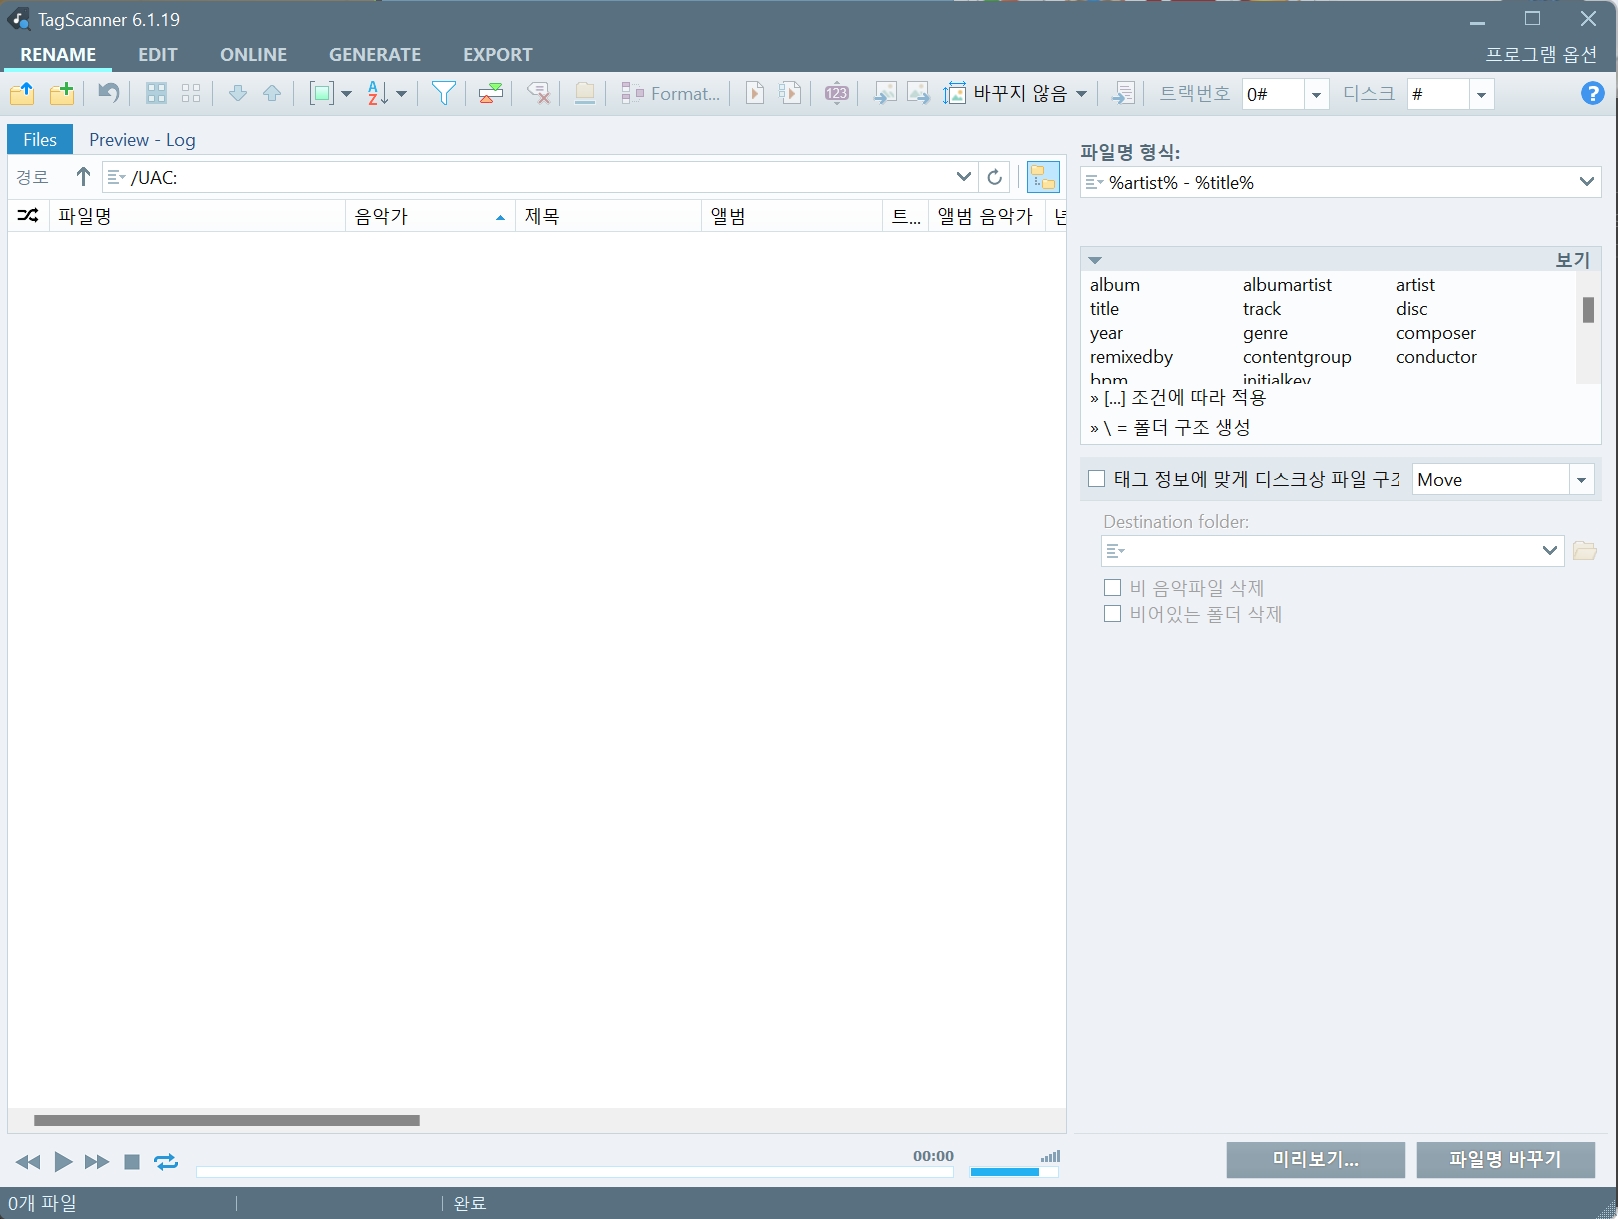This screenshot has height=1219, width=1618.
Task: Click the 미리보기... button
Action: (1315, 1160)
